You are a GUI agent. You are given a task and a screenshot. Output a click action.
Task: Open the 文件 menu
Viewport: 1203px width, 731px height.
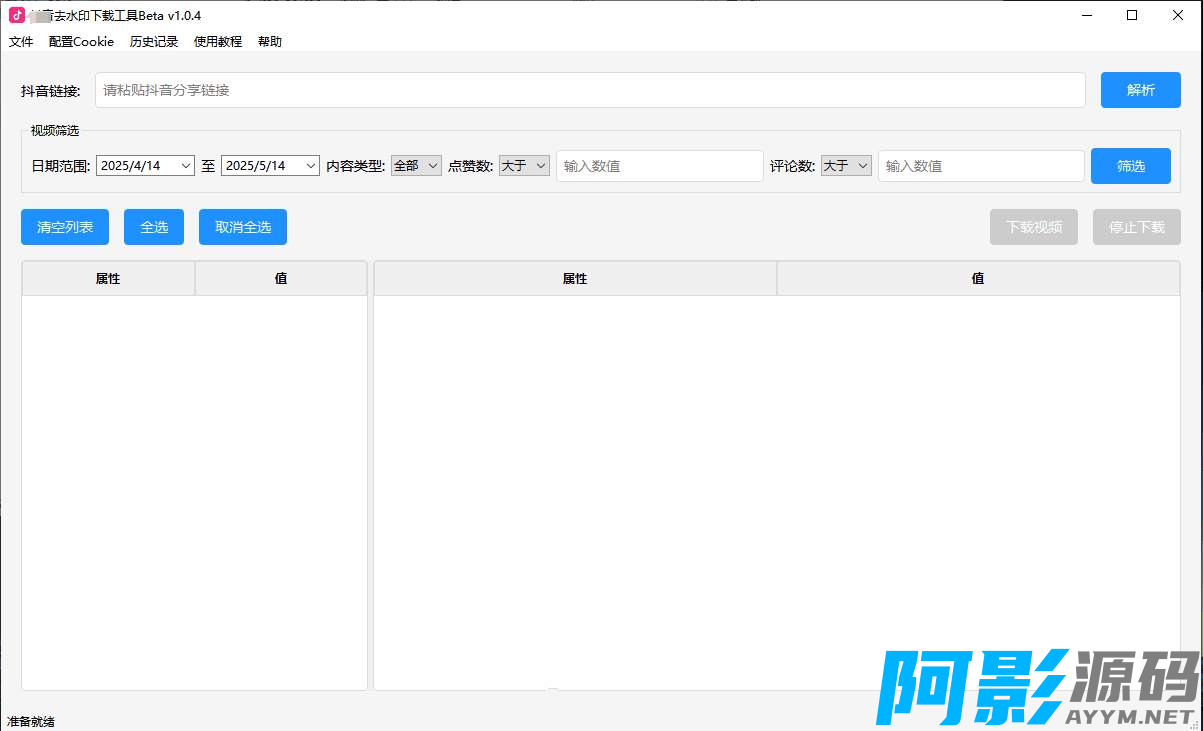[x=21, y=42]
